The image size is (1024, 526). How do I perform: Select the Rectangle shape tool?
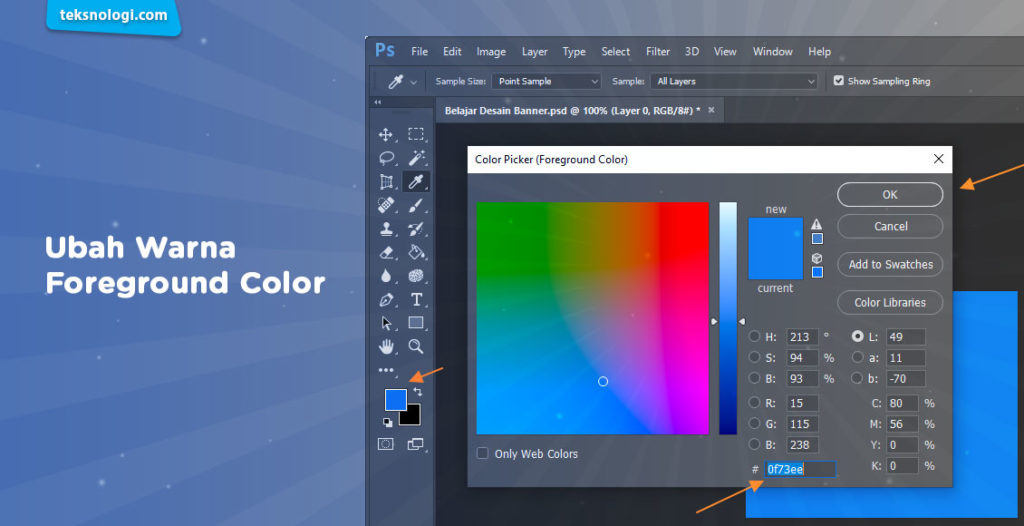click(x=416, y=323)
